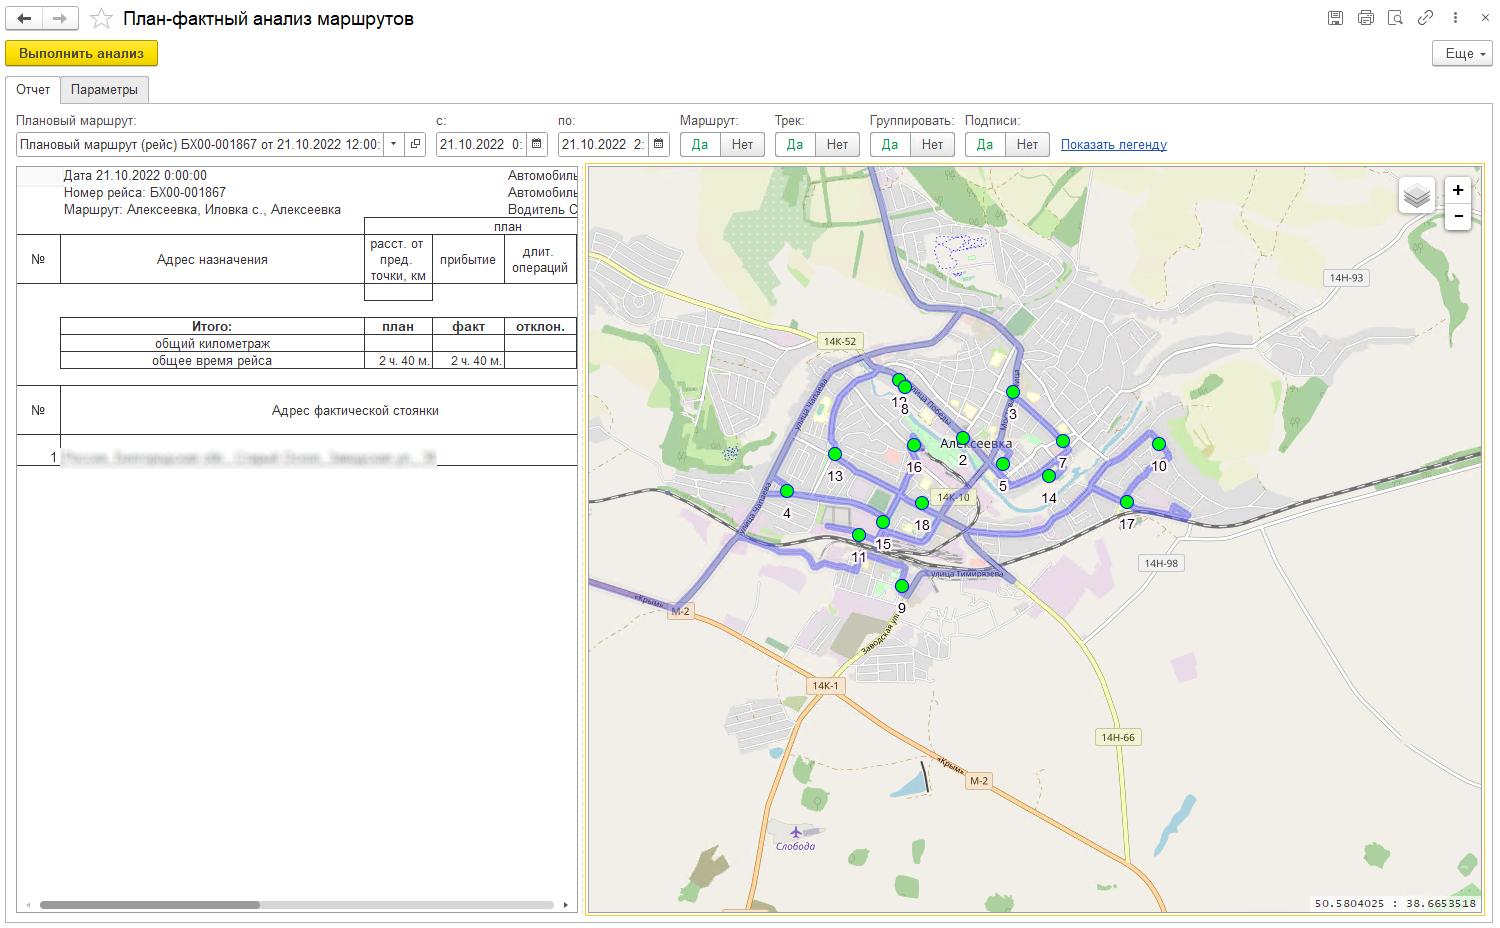Add page to favorites with star icon
The width and height of the screenshot is (1500, 928).
click(x=101, y=19)
